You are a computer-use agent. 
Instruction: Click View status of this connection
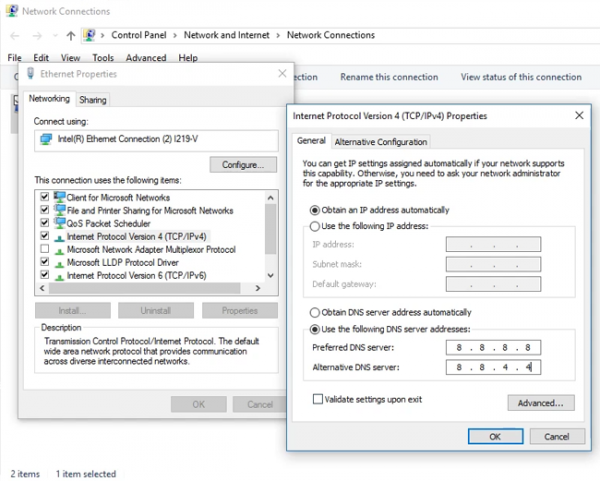521,77
